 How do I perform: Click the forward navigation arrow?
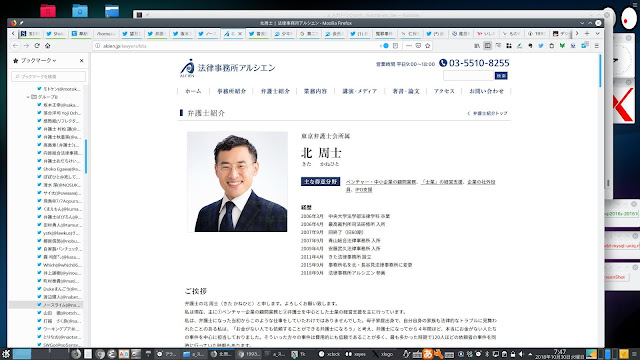26,46
